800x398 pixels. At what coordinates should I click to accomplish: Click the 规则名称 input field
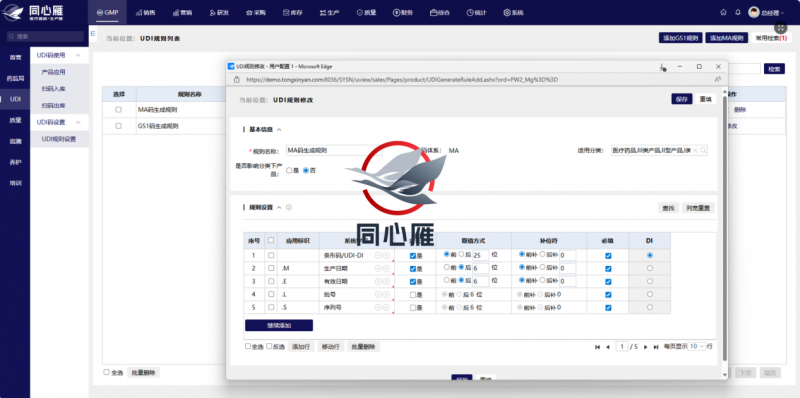pos(334,150)
